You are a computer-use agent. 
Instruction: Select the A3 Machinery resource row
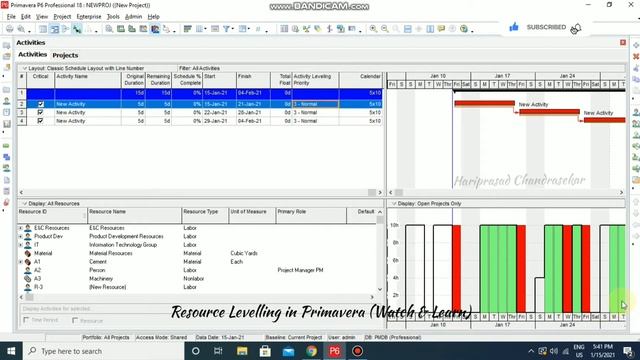tap(196, 279)
